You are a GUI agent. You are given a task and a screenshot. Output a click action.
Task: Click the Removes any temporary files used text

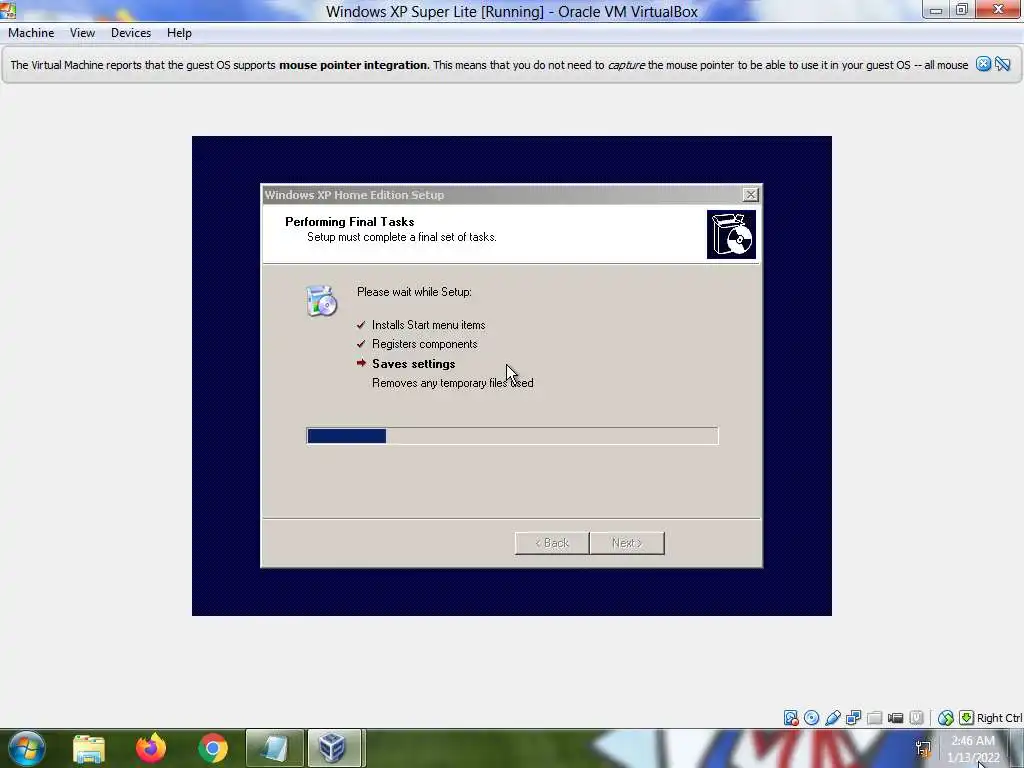tap(453, 383)
